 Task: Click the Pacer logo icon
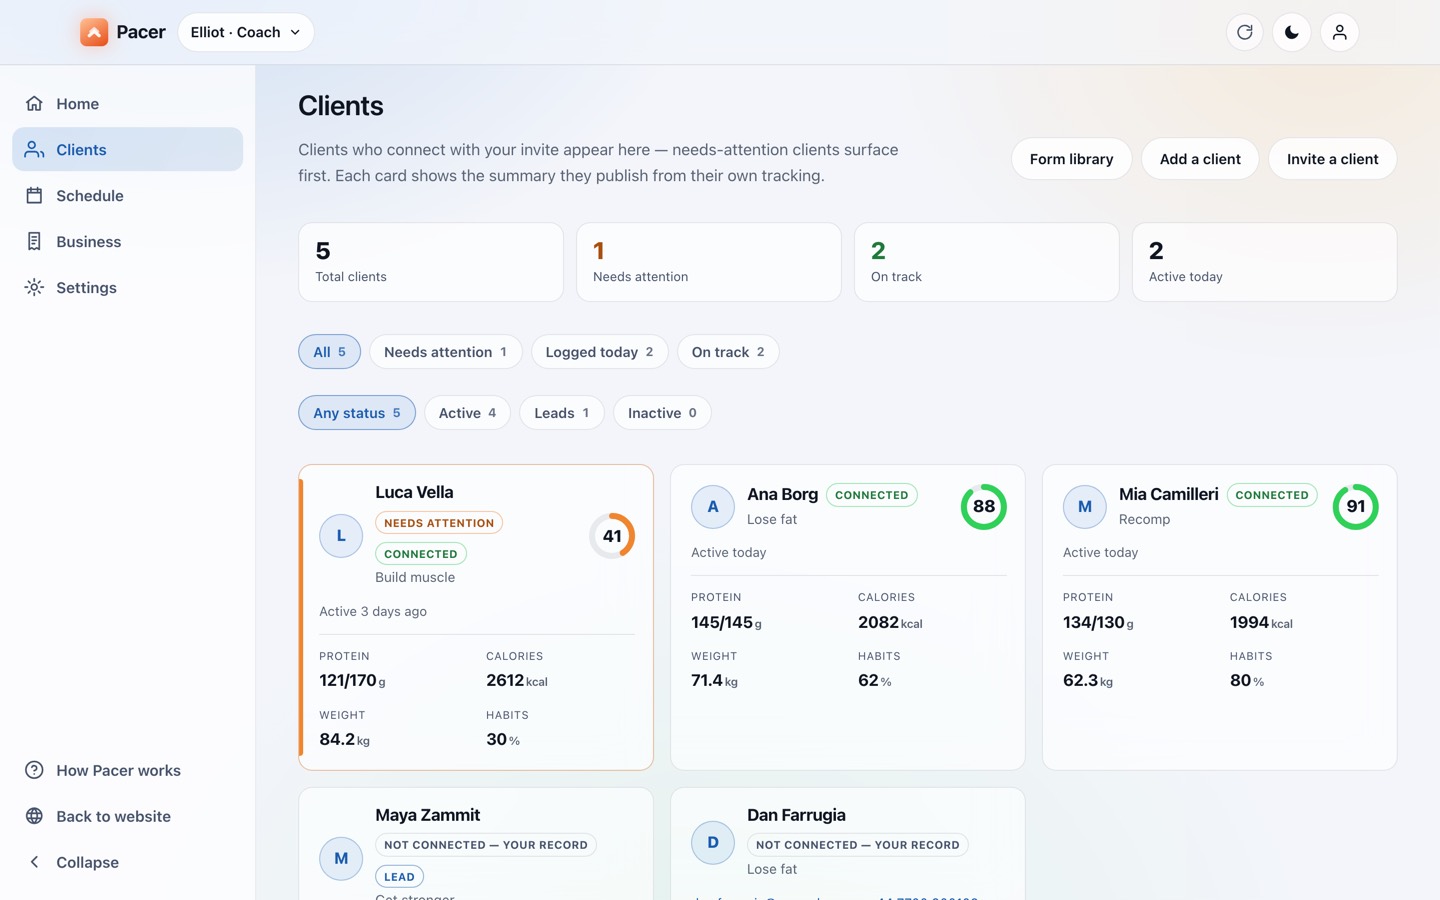(x=94, y=32)
